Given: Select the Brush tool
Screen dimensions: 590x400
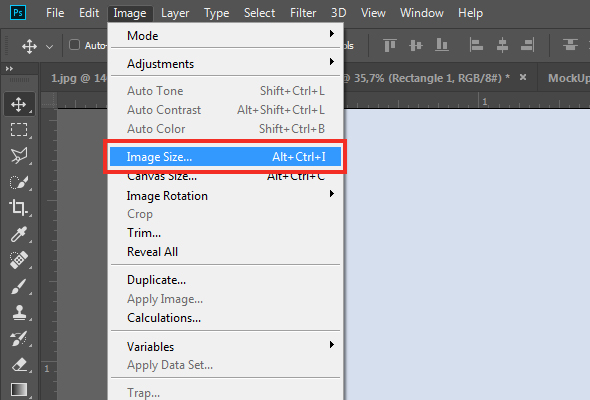Looking at the screenshot, I should point(19,287).
